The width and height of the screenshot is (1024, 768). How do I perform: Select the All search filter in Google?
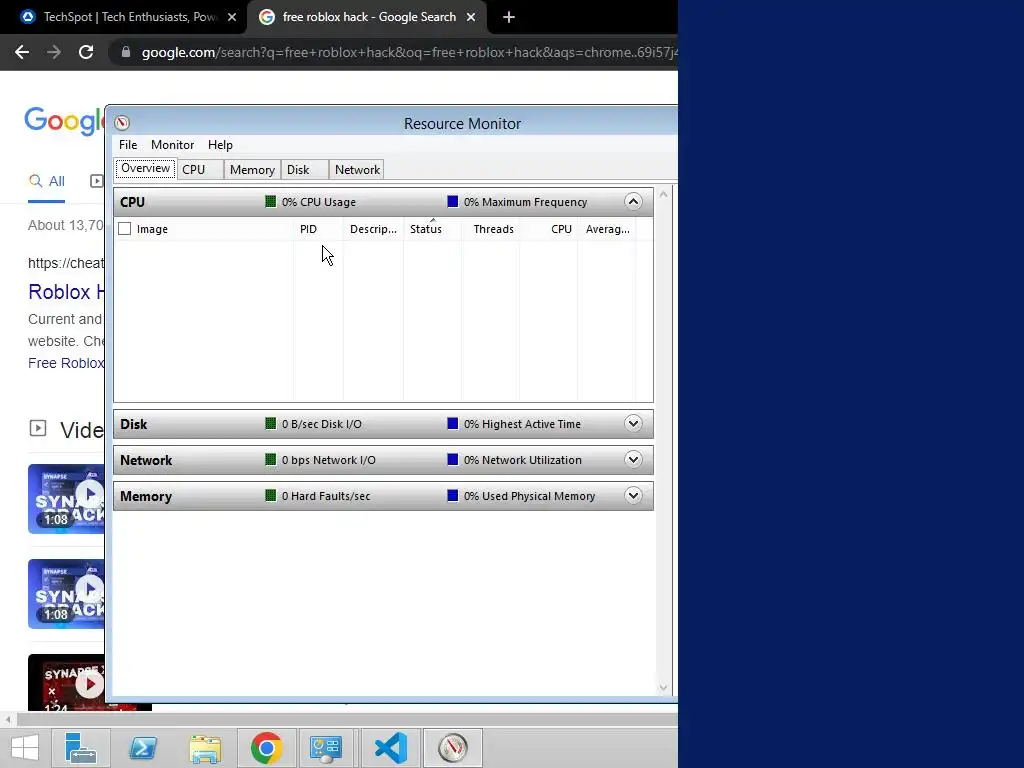[x=46, y=182]
